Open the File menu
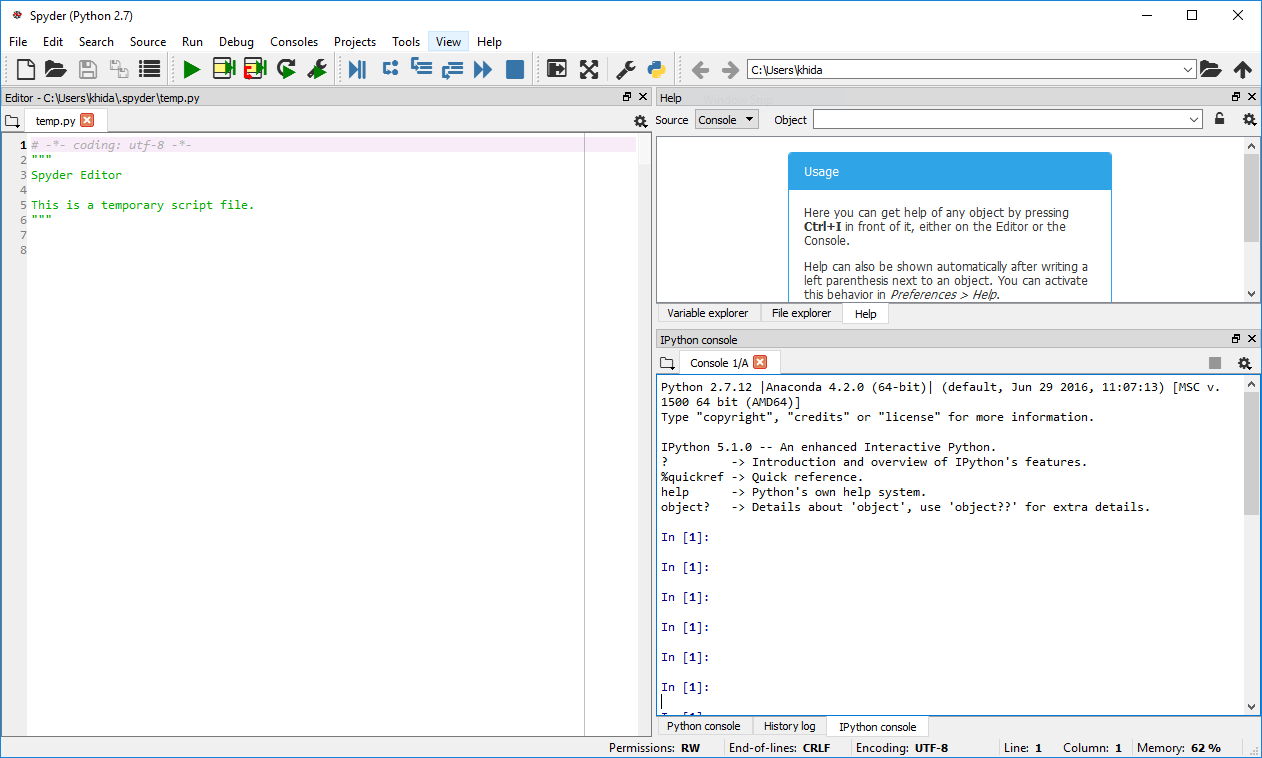The height and width of the screenshot is (758, 1262). point(18,41)
